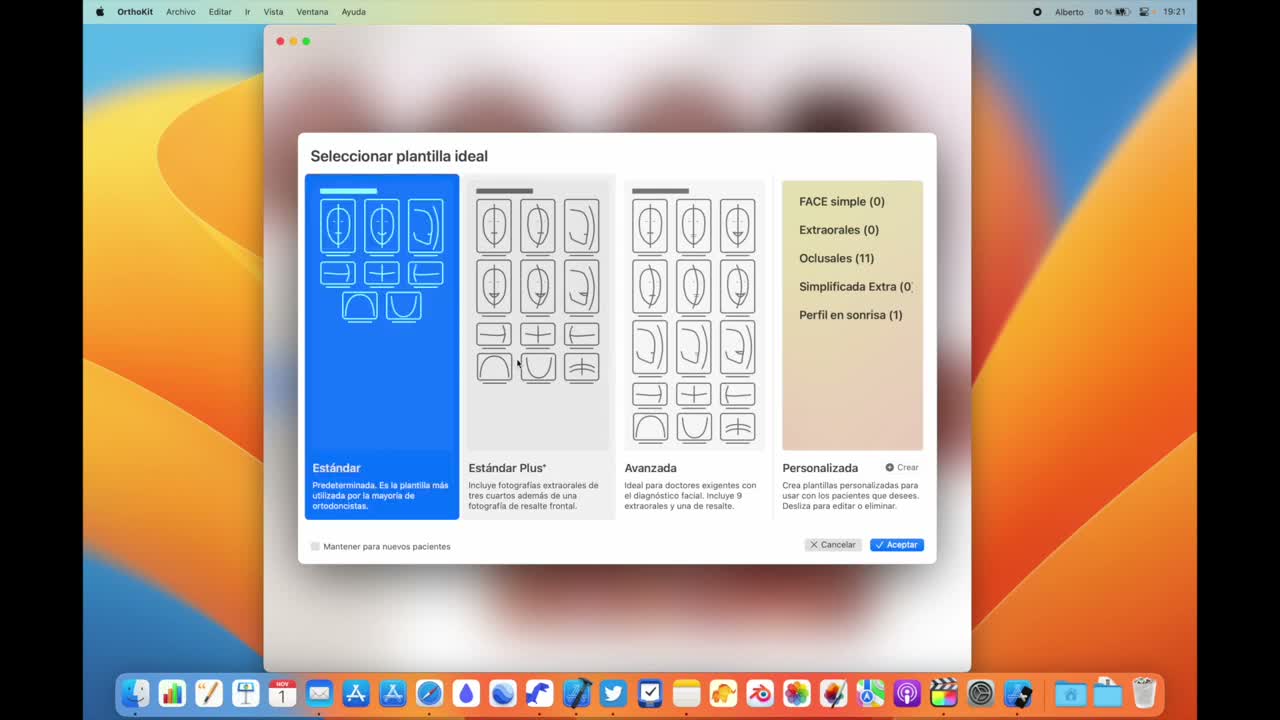Choose the Avanzada template card
The width and height of the screenshot is (1280, 720).
tap(694, 346)
